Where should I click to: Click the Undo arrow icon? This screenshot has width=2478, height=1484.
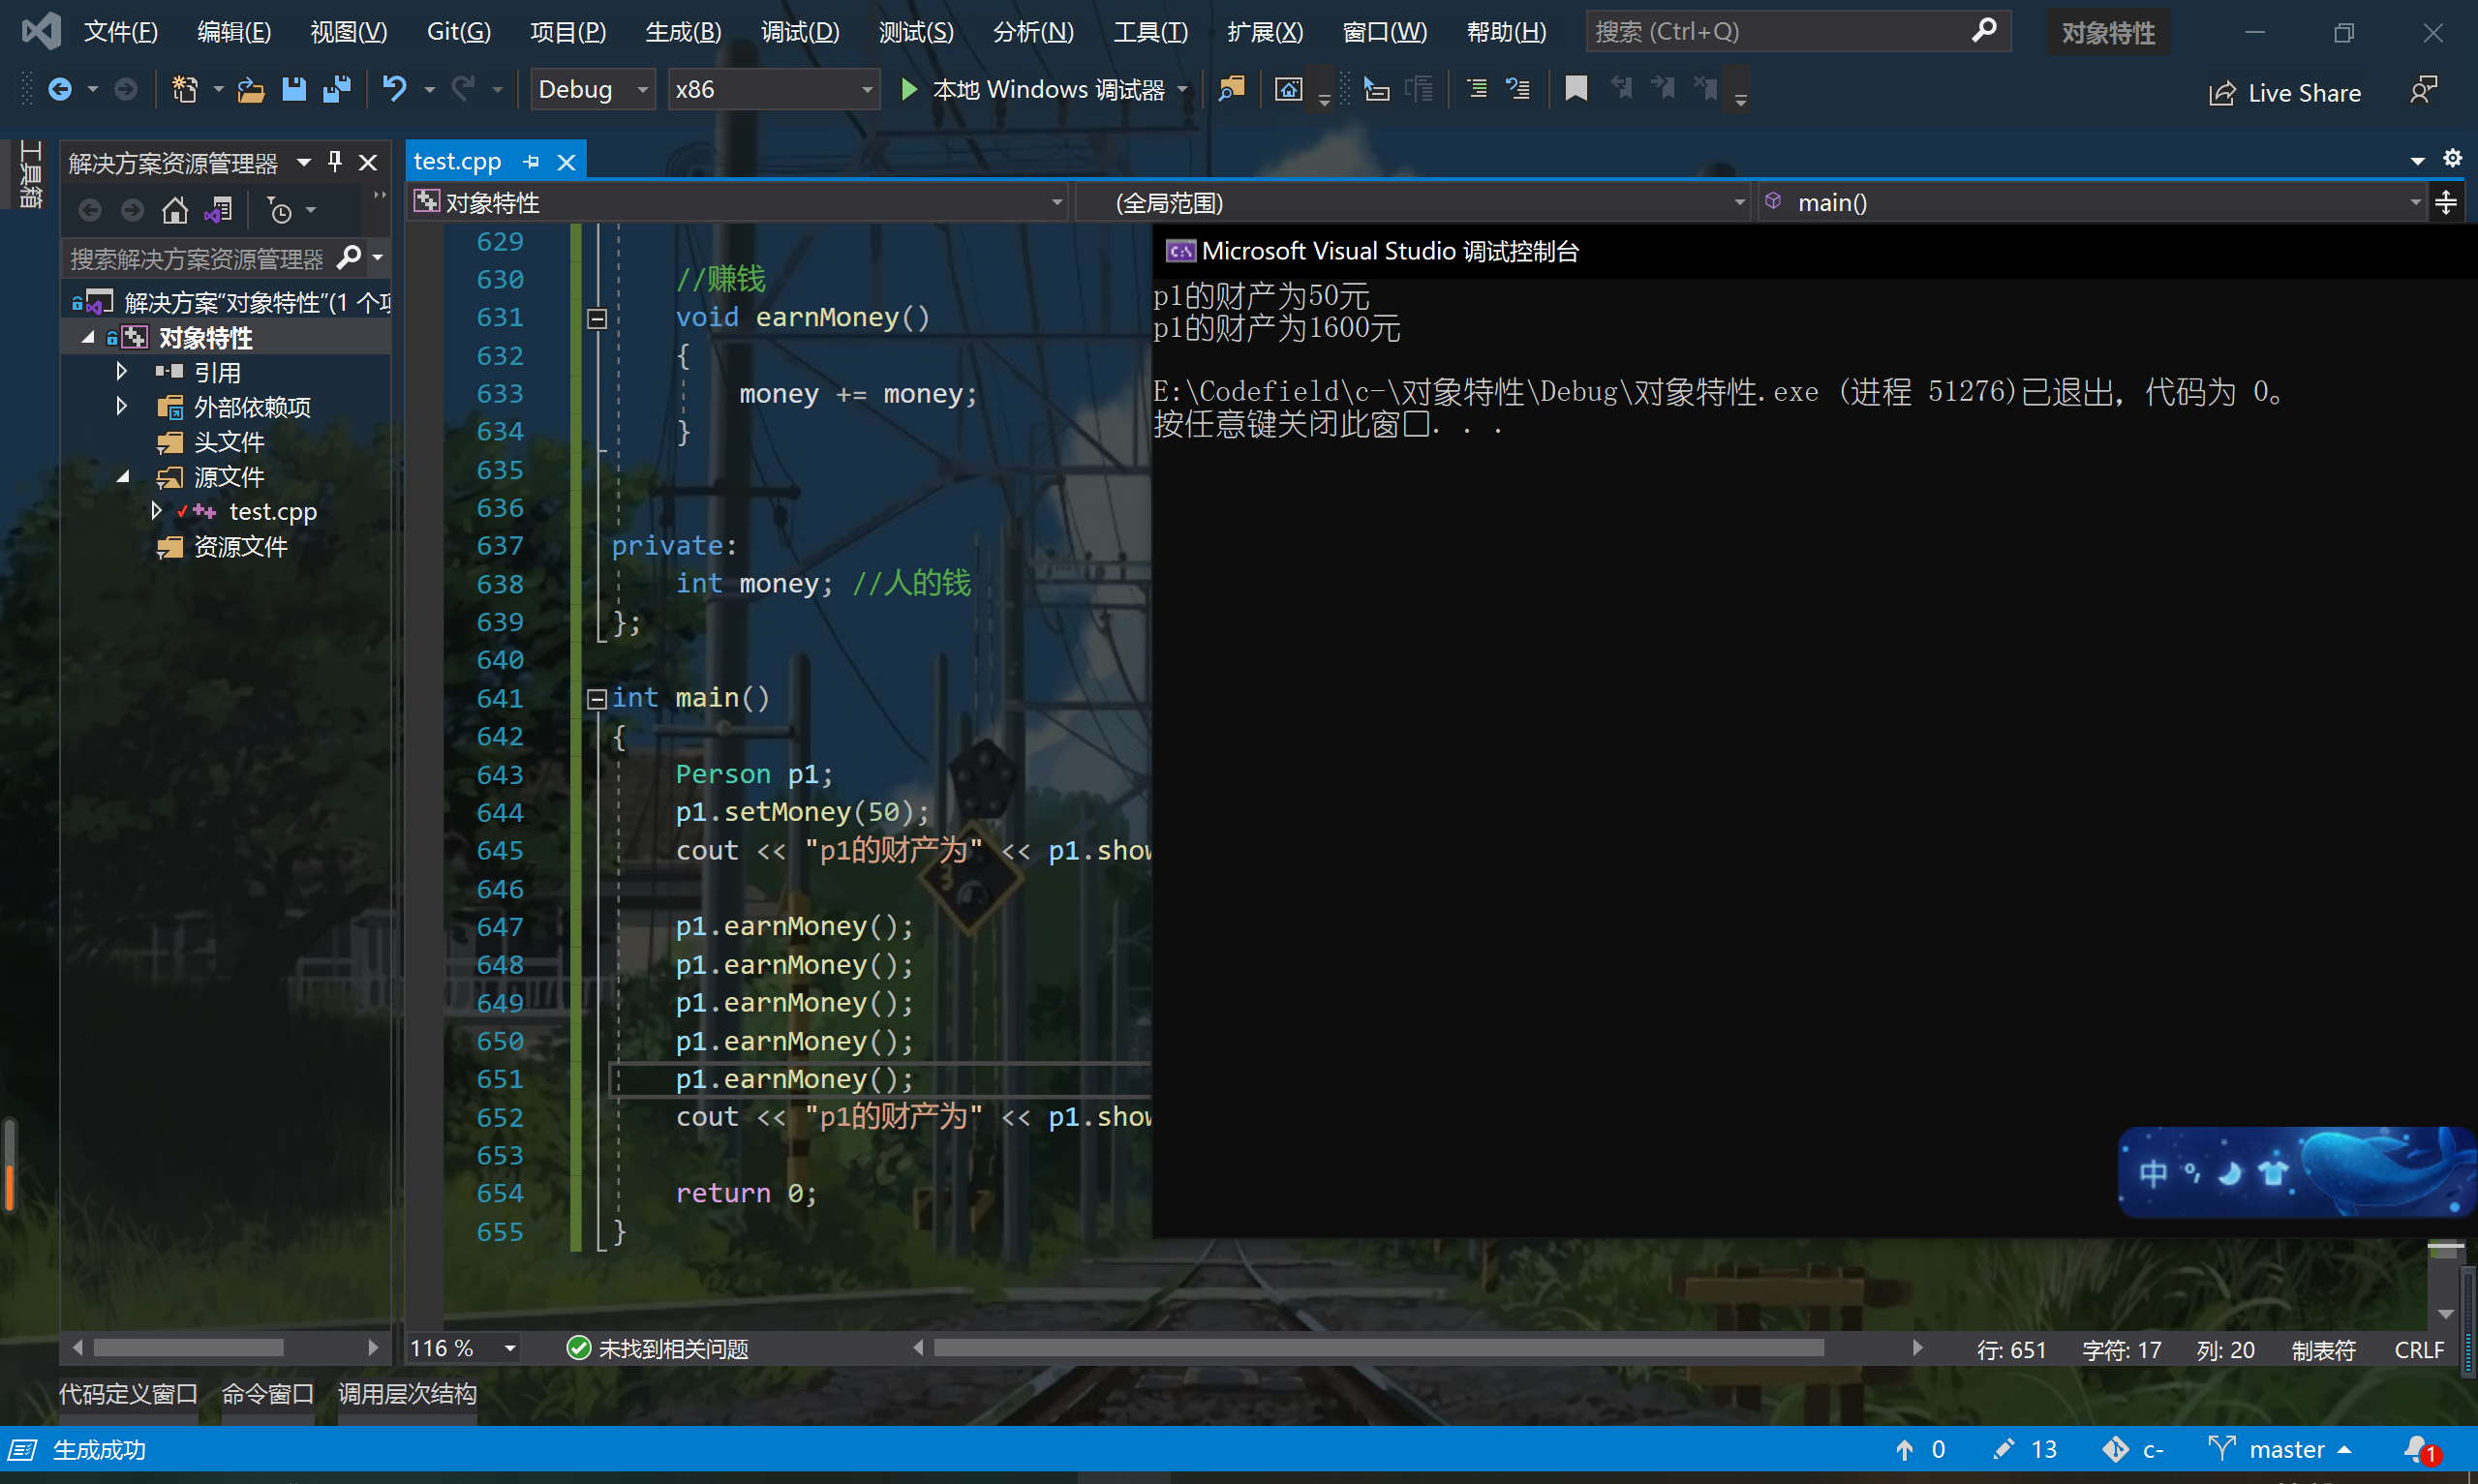coord(395,90)
